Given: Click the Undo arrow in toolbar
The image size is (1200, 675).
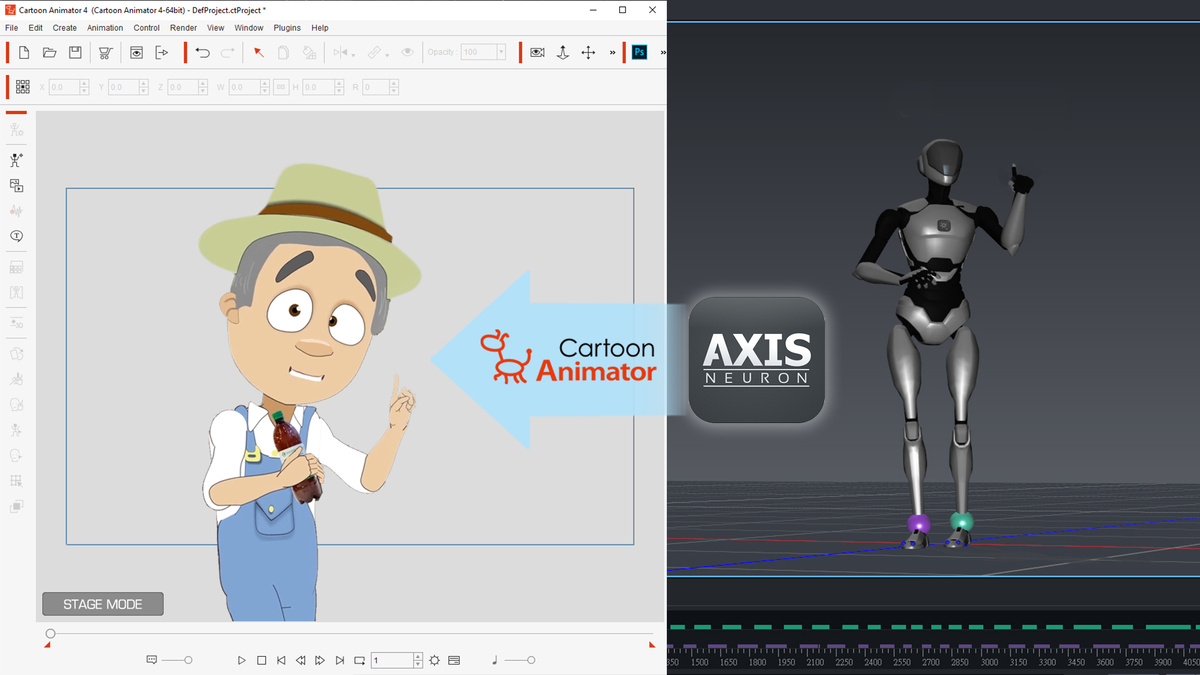Looking at the screenshot, I should (203, 52).
